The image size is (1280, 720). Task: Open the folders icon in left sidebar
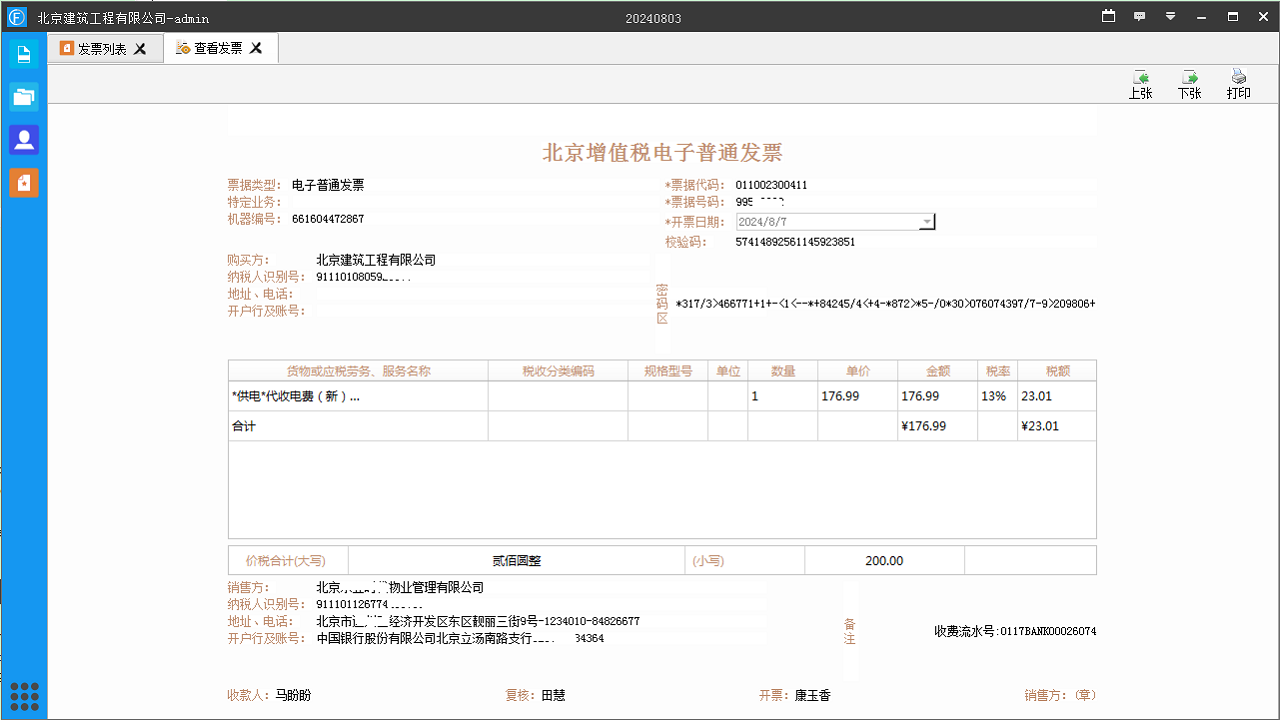click(24, 97)
